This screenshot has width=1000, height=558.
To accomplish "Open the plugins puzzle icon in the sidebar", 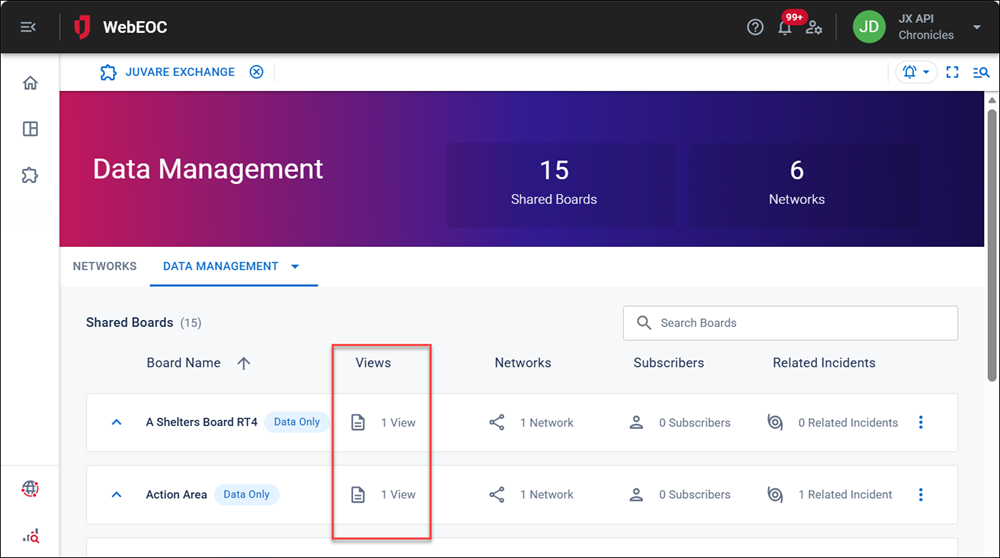I will [x=30, y=175].
